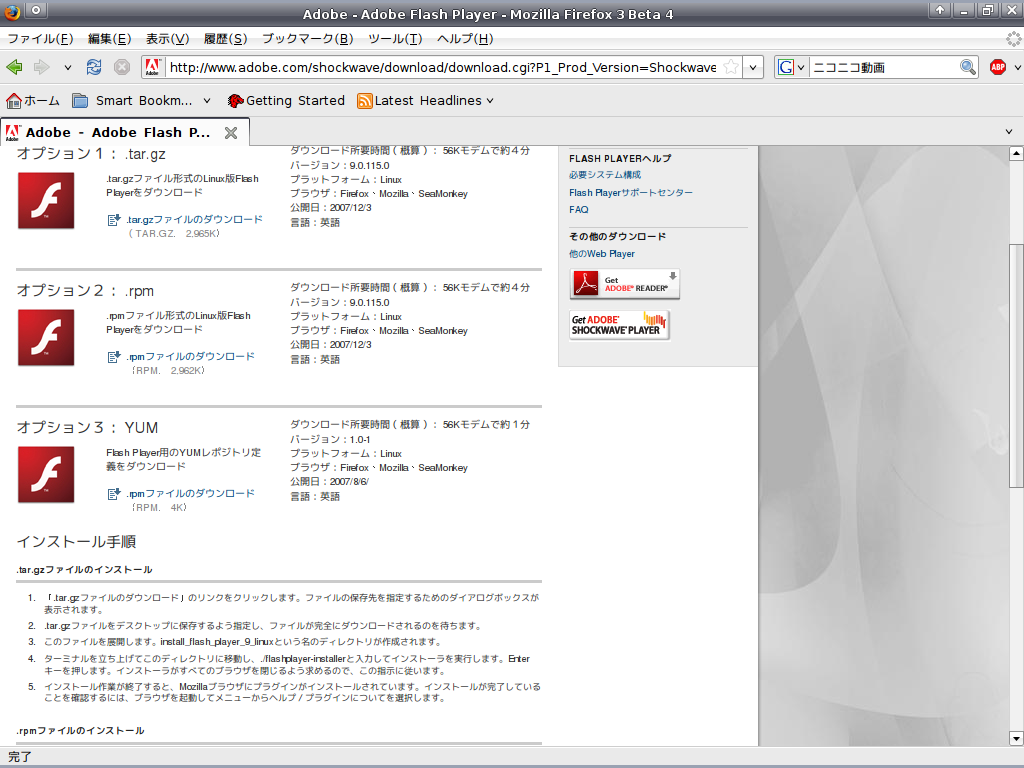Expand the Smart Bookmarks dropdown arrow
1024x768 pixels.
coord(207,101)
